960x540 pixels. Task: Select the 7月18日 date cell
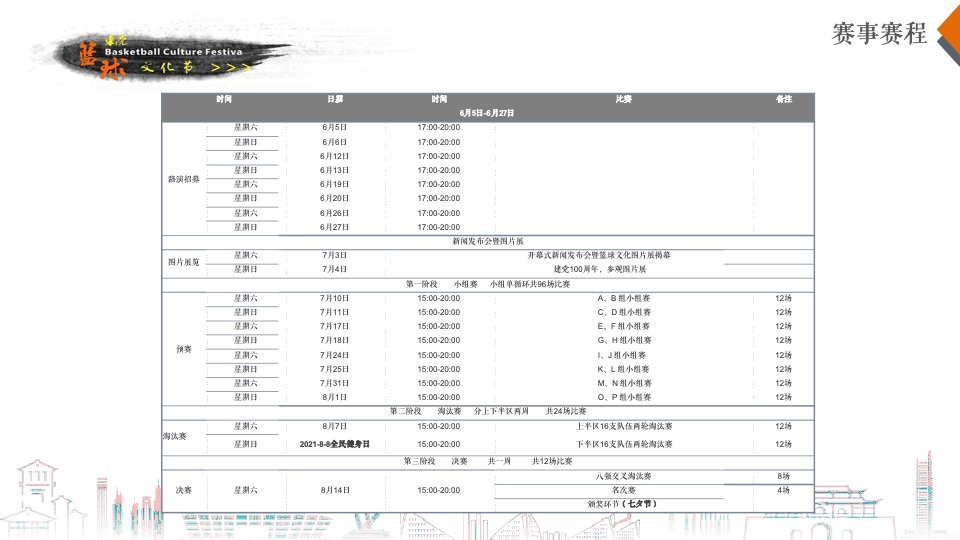point(334,340)
